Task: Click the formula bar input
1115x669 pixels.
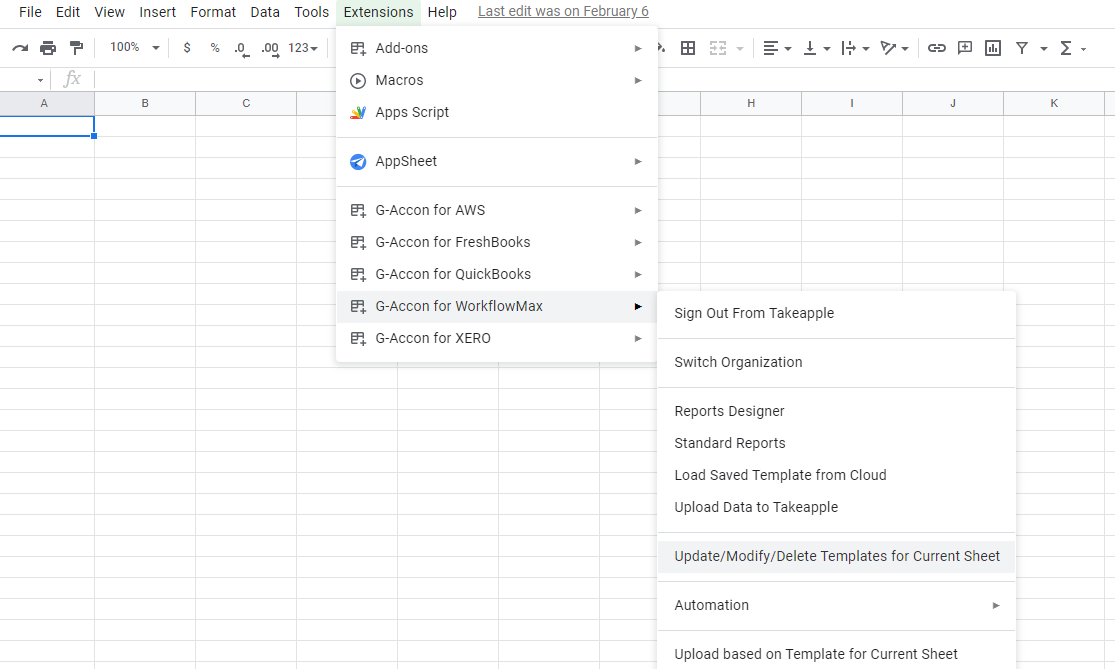Action: click(x=604, y=79)
